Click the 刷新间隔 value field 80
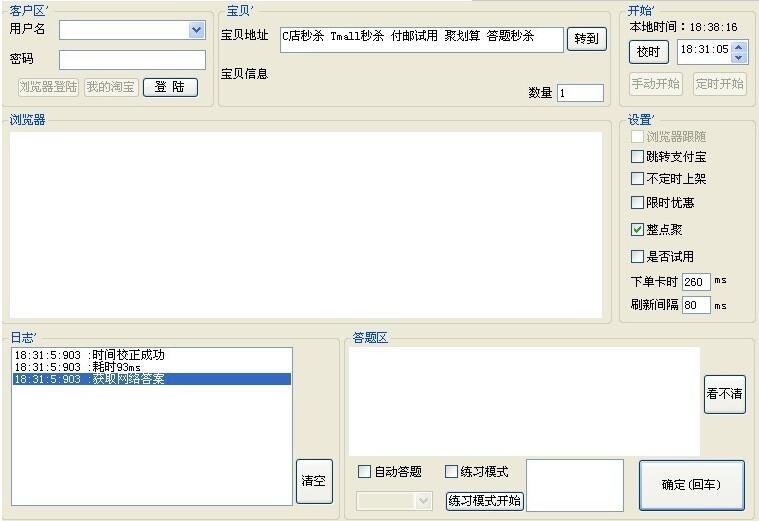Viewport: 759px width, 521px height. 696,305
